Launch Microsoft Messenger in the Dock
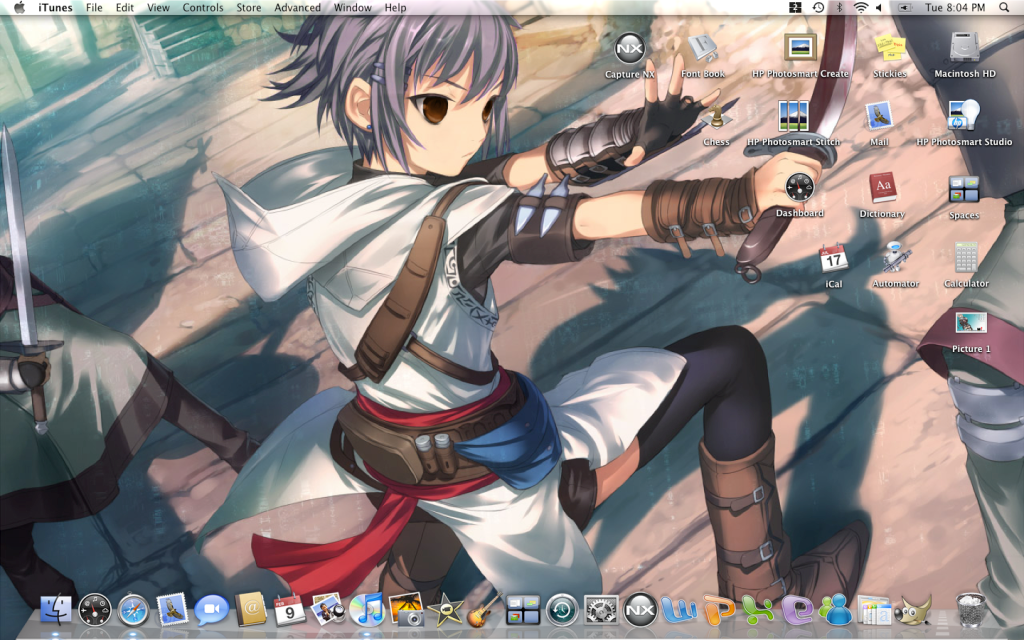 point(836,611)
